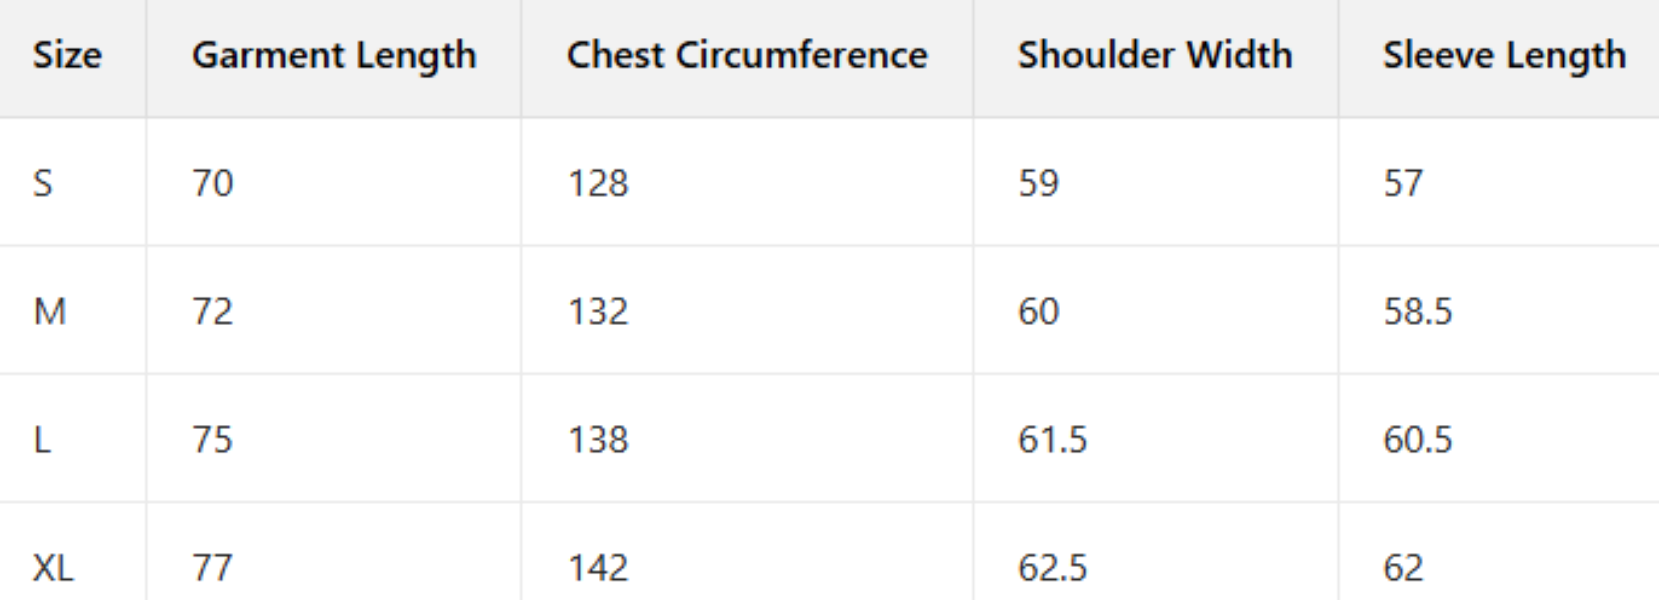This screenshot has width=1659, height=600.
Task: Select the L size cell
Action: pyautogui.click(x=42, y=439)
